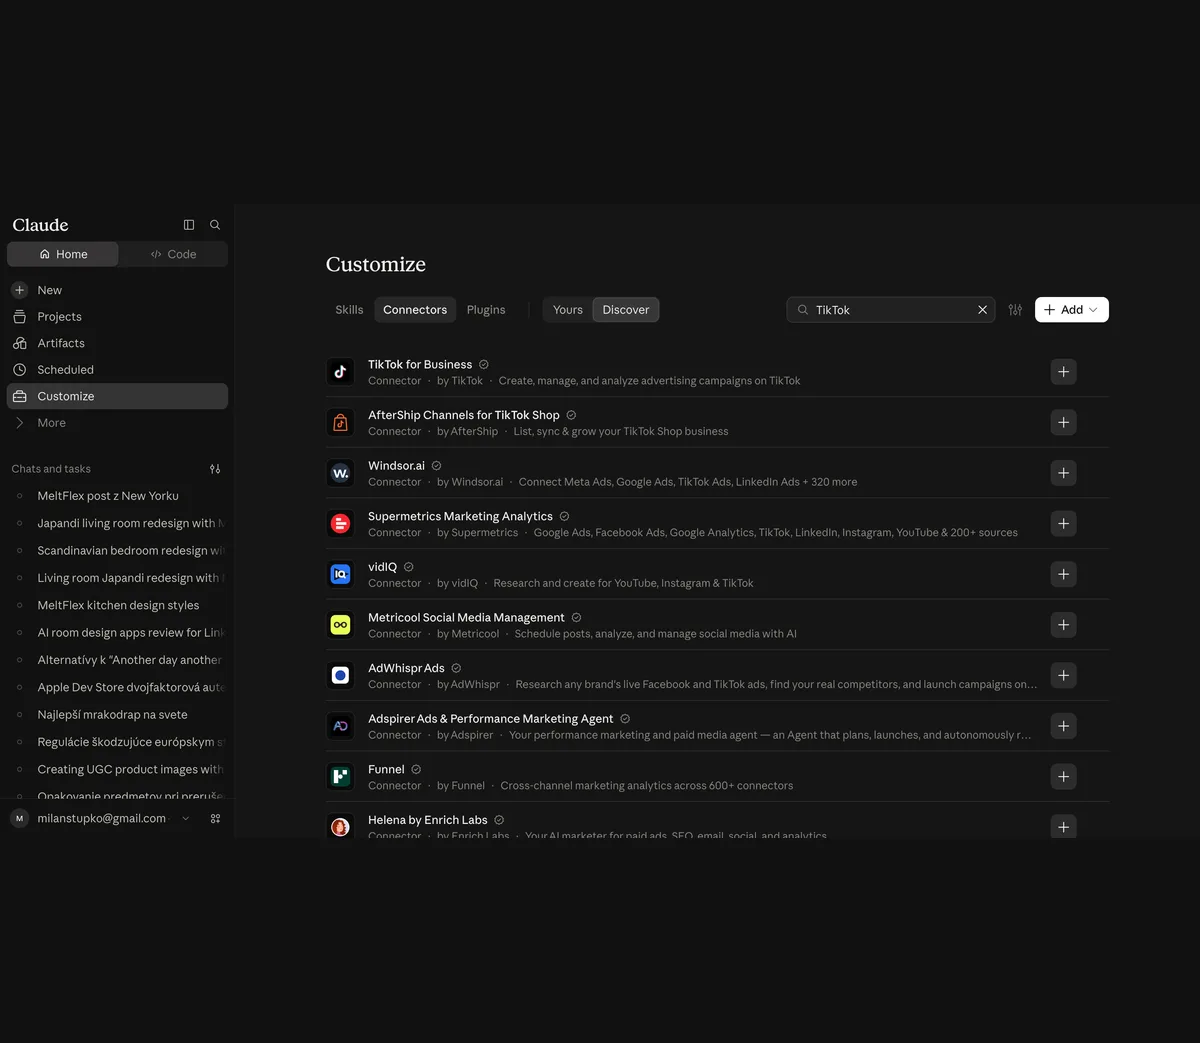Viewport: 1200px width, 1043px height.
Task: Click the M account avatar
Action: pyautogui.click(x=19, y=818)
